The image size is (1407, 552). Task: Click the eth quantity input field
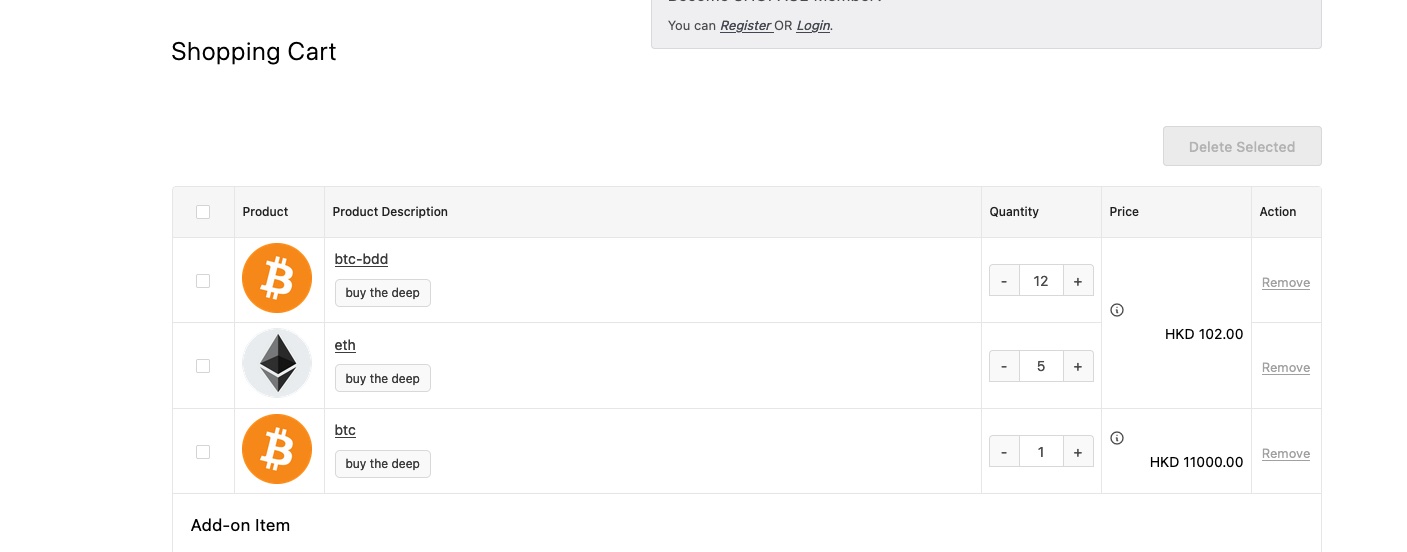(1041, 366)
